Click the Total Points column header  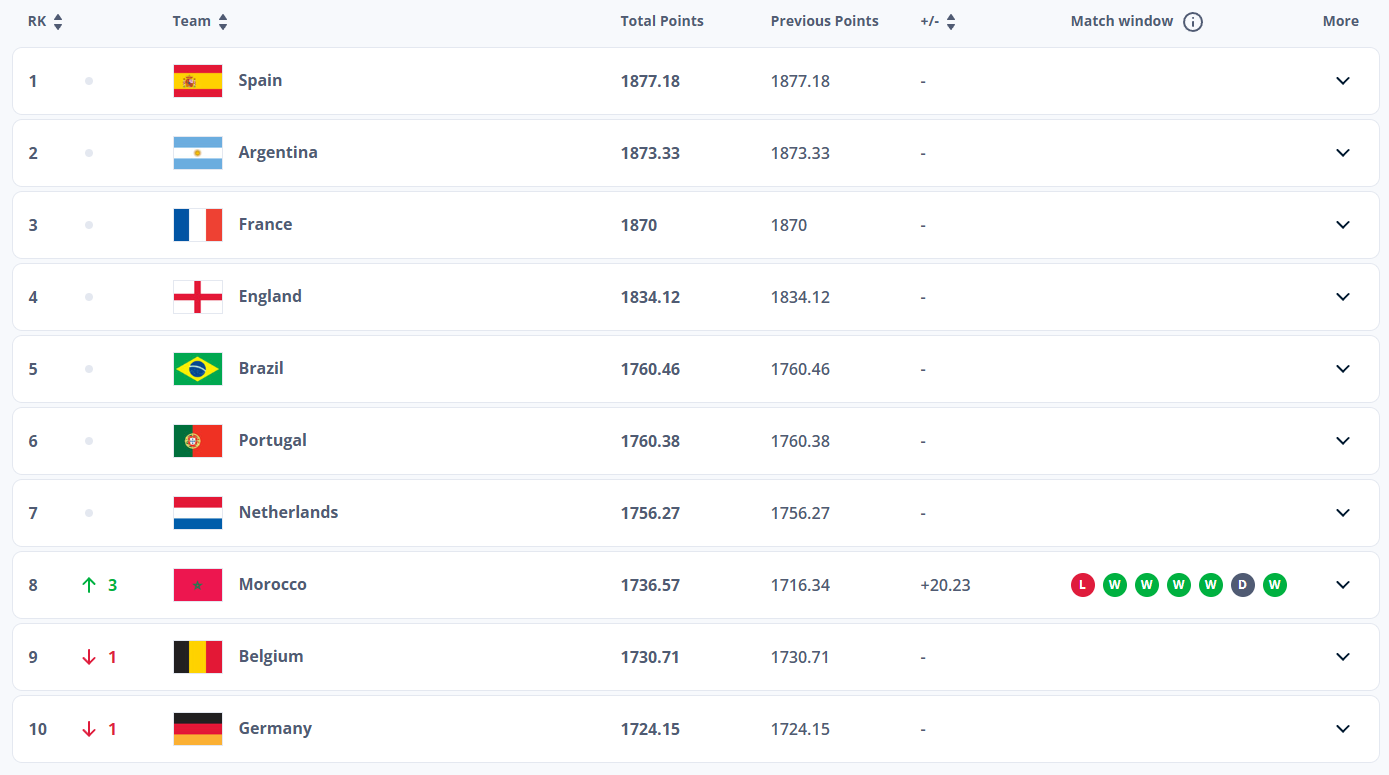click(x=661, y=21)
